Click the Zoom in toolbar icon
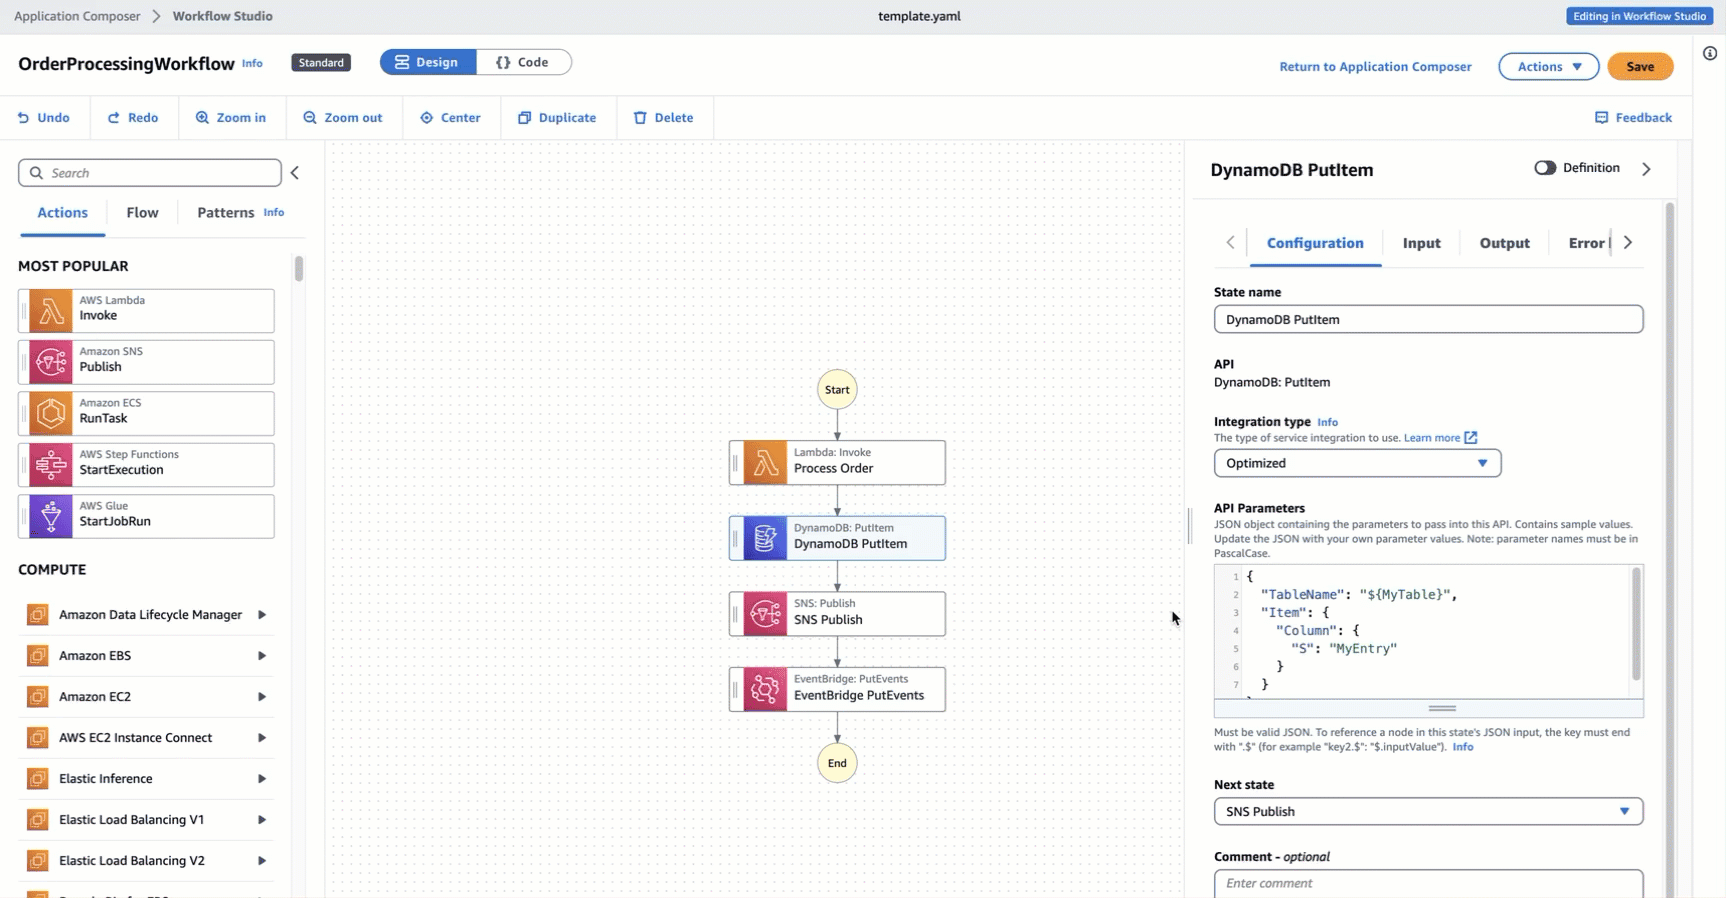Viewport: 1726px width, 898px height. [203, 118]
